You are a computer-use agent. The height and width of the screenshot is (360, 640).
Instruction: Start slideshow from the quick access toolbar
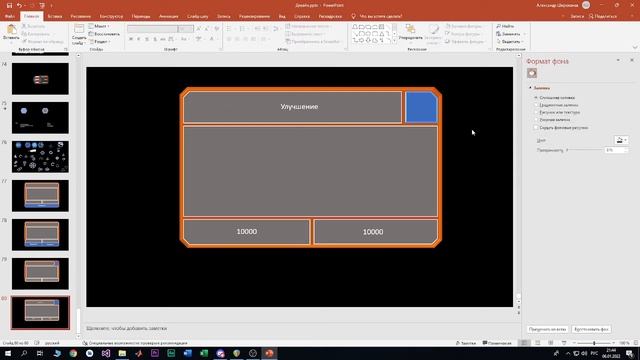pyautogui.click(x=42, y=5)
